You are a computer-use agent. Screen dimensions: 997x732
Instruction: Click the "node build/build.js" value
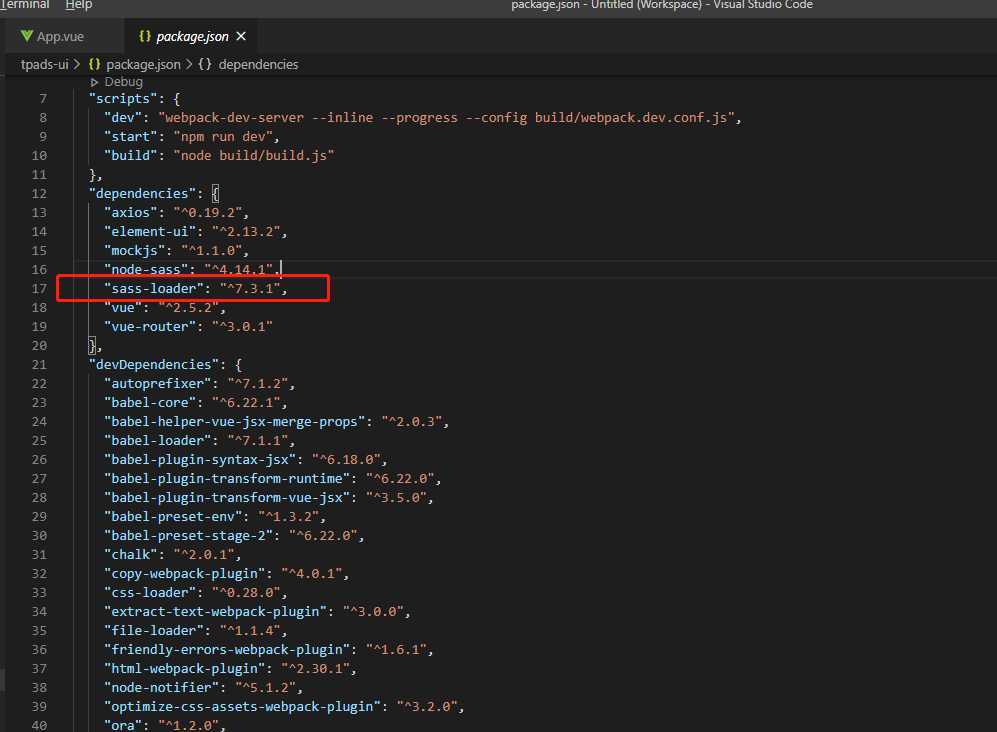click(x=254, y=156)
